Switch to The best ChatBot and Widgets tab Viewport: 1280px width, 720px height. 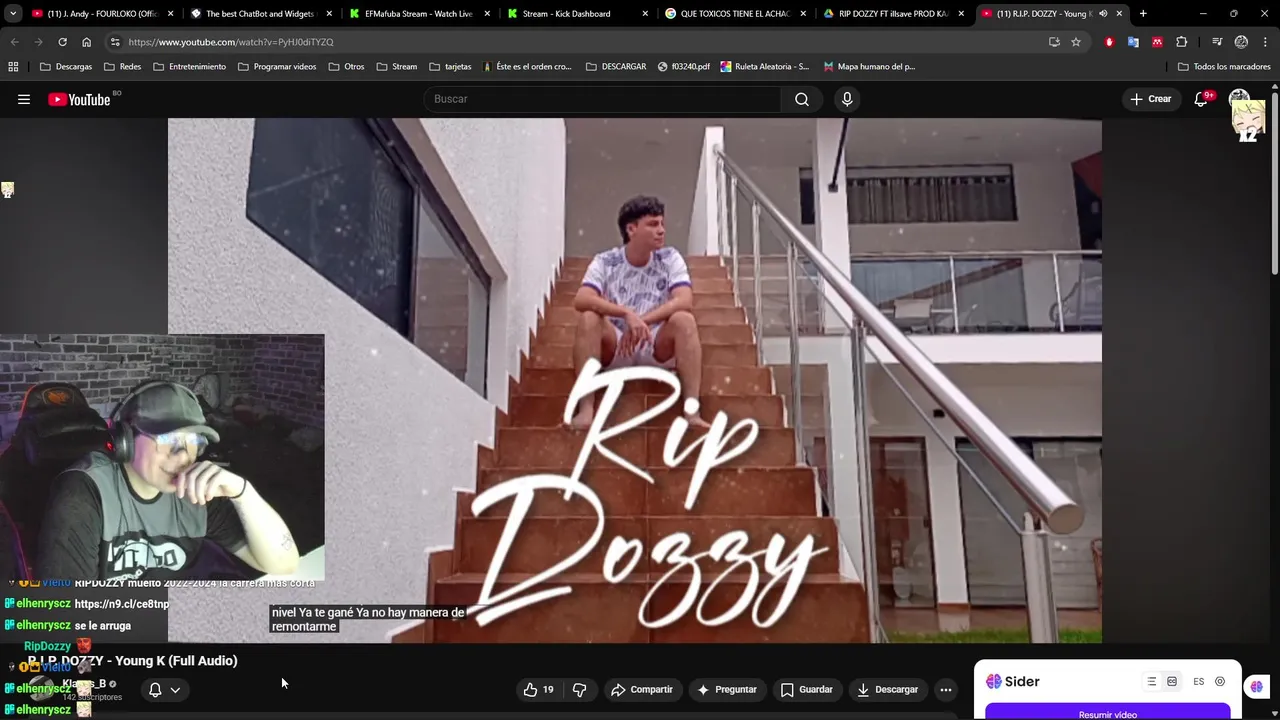click(x=260, y=14)
